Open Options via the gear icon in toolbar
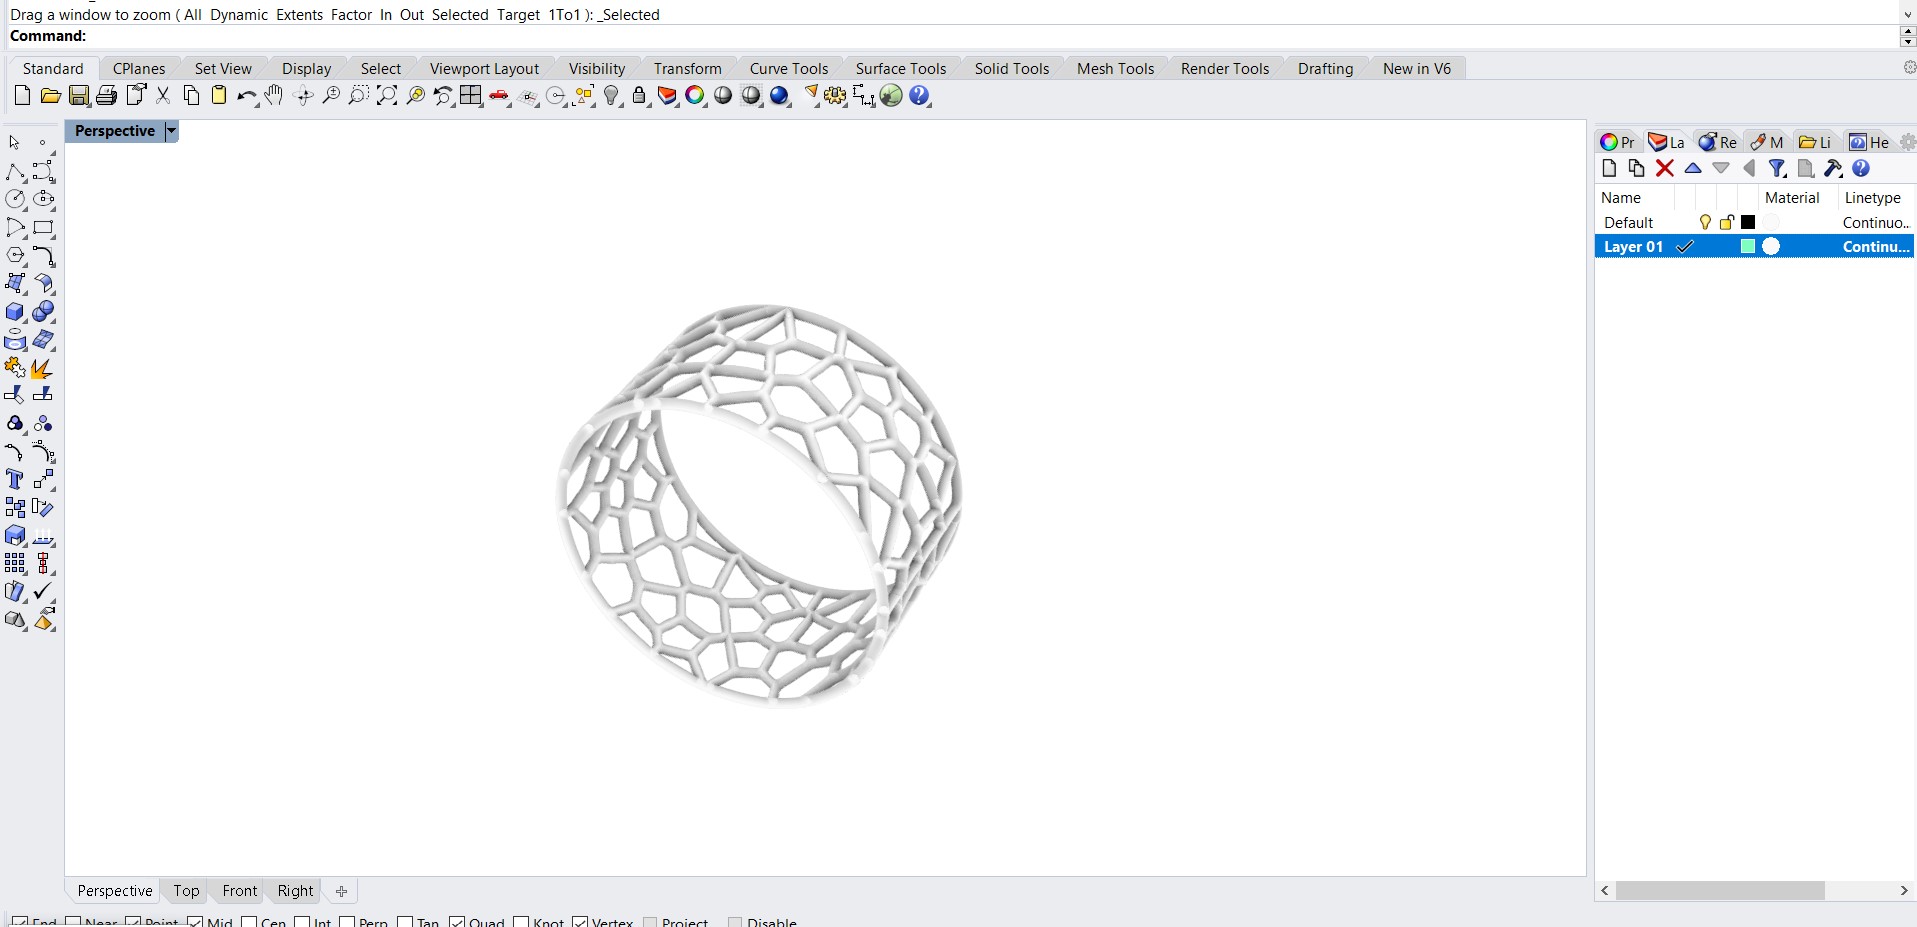Screen dimensions: 1917x927 coord(835,96)
